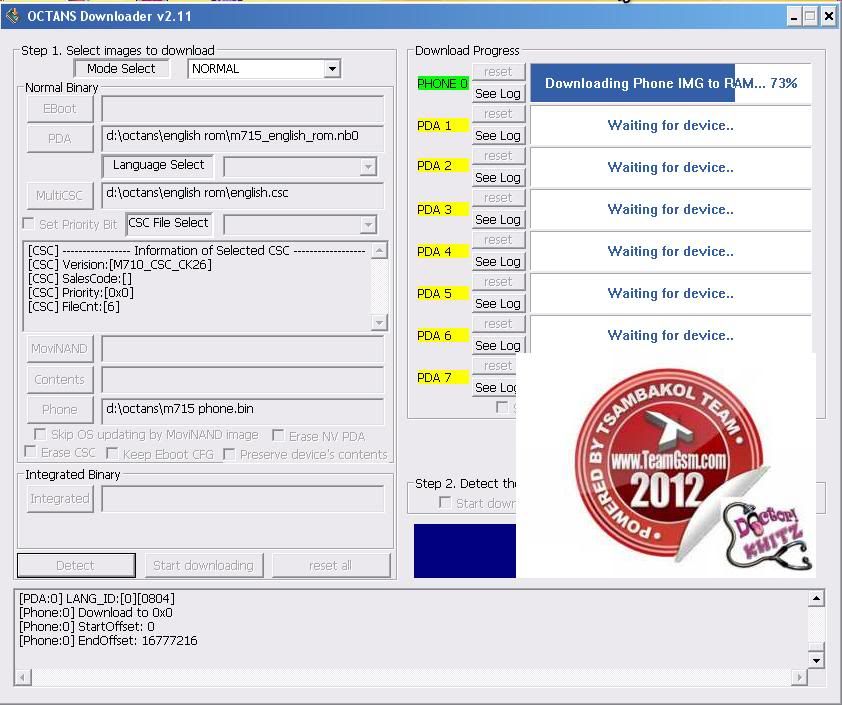
Task: Click CSC info list scroll up arrow
Action: pos(379,250)
